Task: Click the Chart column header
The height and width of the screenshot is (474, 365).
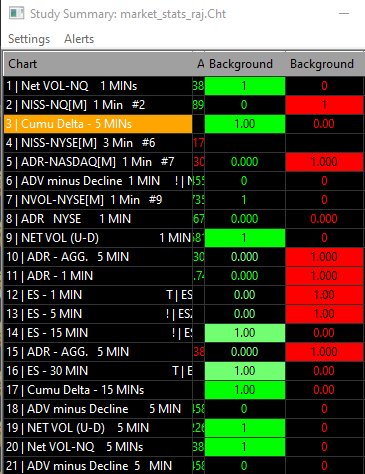Action: point(98,64)
